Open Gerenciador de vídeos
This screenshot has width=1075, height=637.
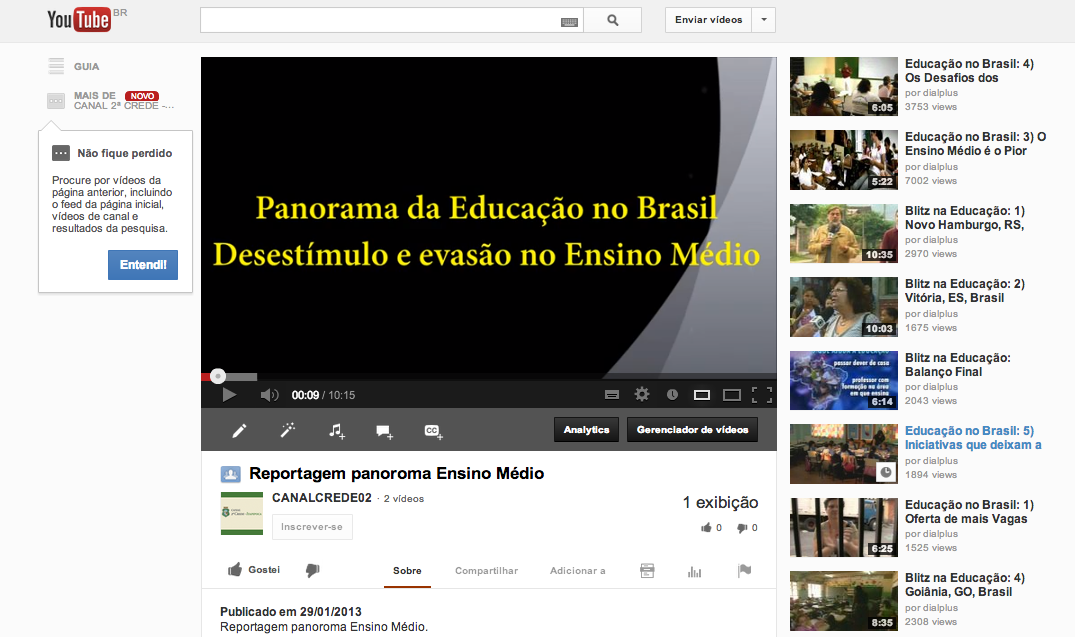click(x=692, y=430)
